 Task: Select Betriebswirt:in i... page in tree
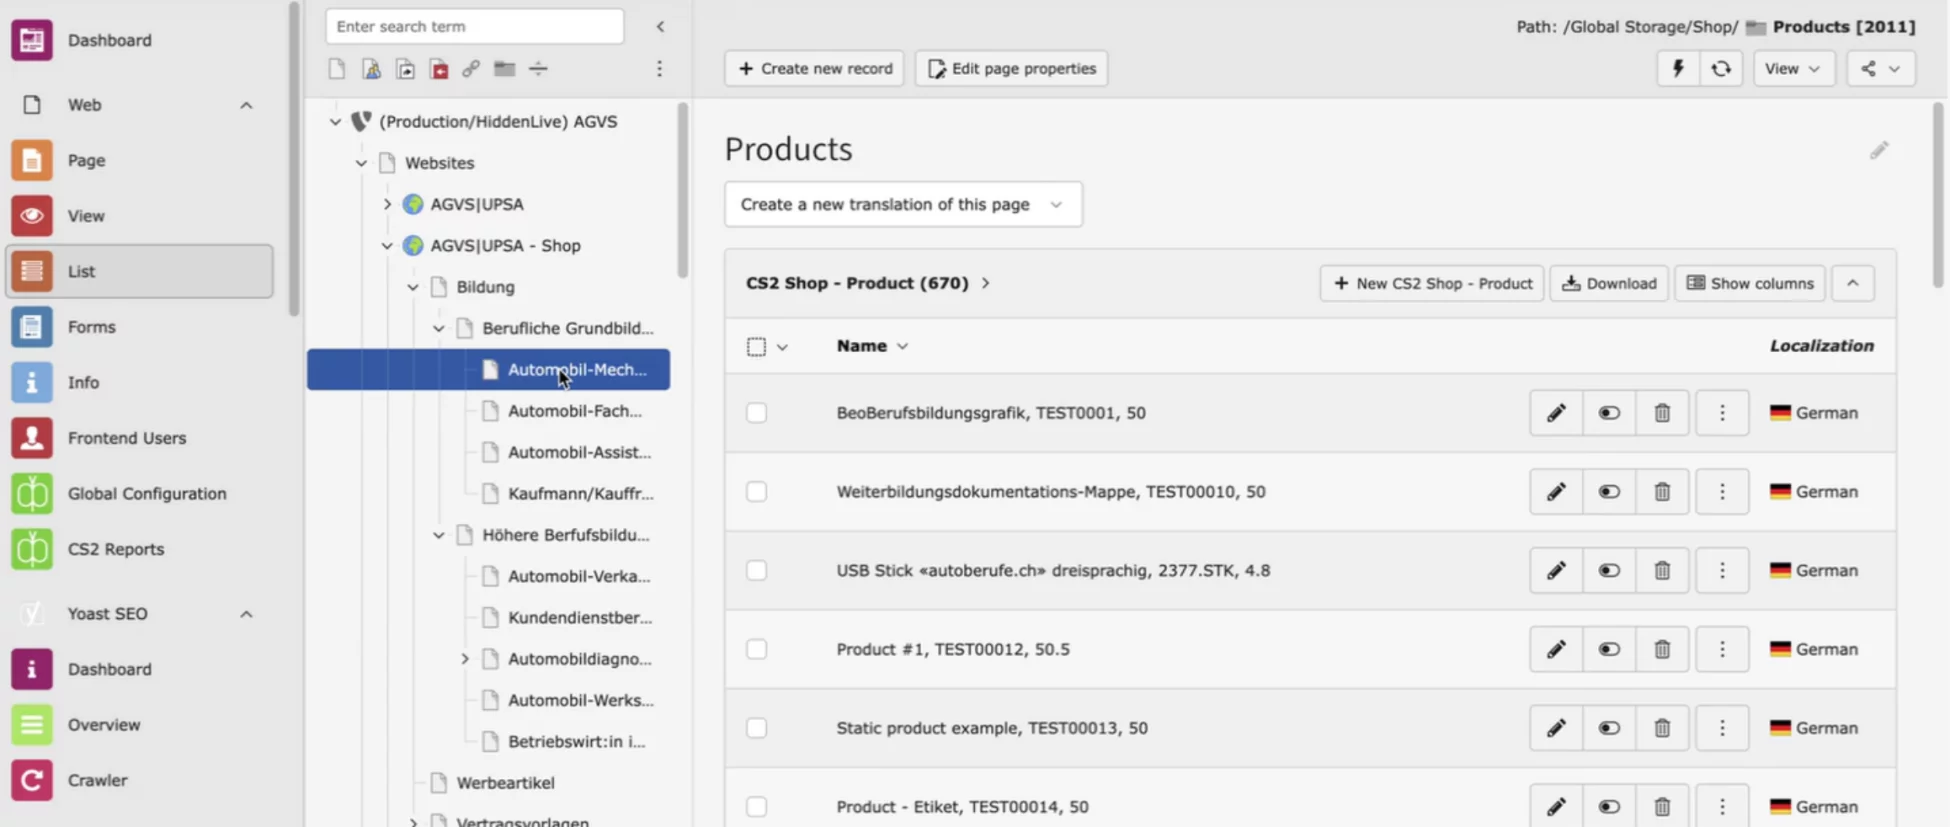click(x=576, y=742)
